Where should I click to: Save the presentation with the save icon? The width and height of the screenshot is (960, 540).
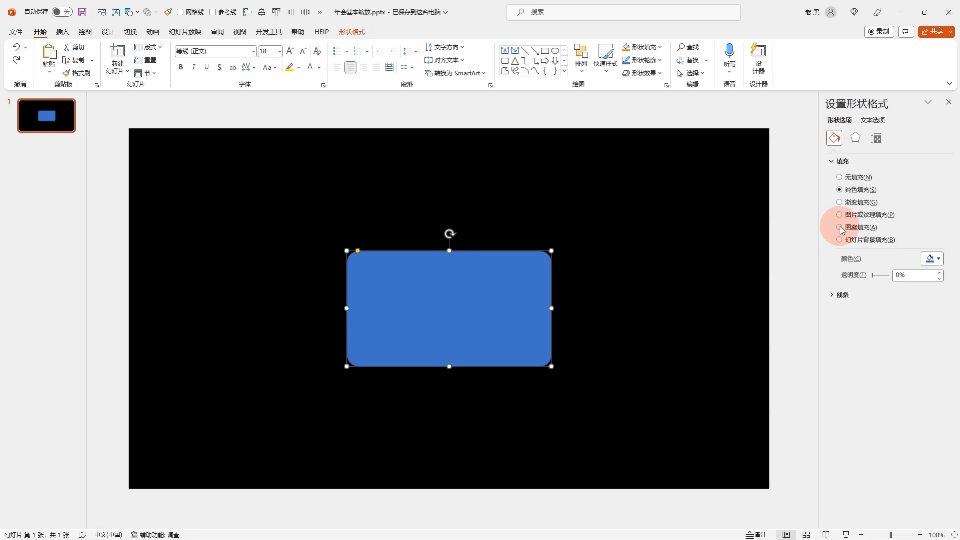pos(82,12)
